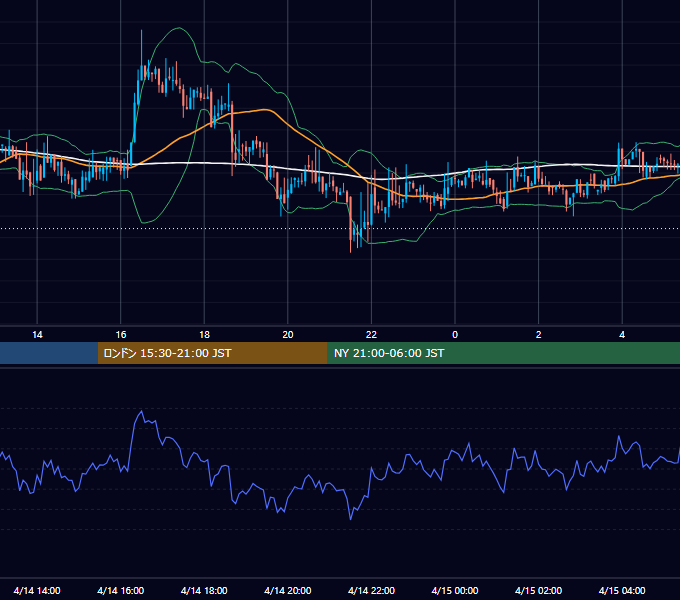Click the oscillator line's lowest trough before 22:00
Screen dimensions: 680x600
pyautogui.click(x=350, y=518)
